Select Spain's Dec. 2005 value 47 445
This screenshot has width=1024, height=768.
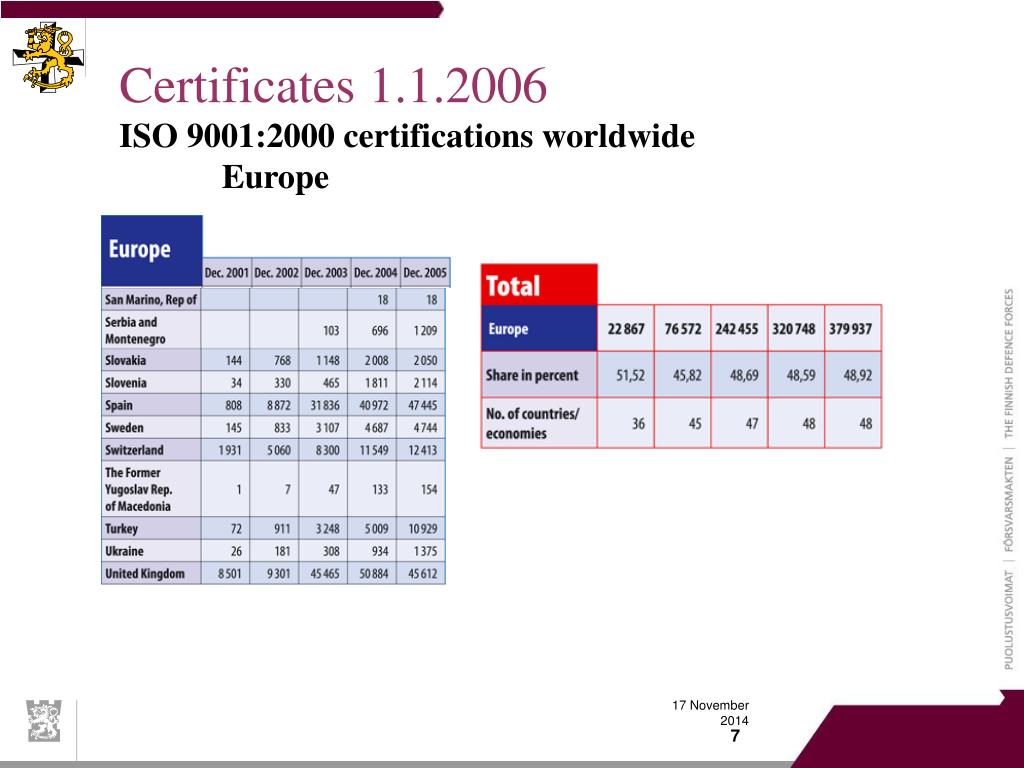click(423, 406)
